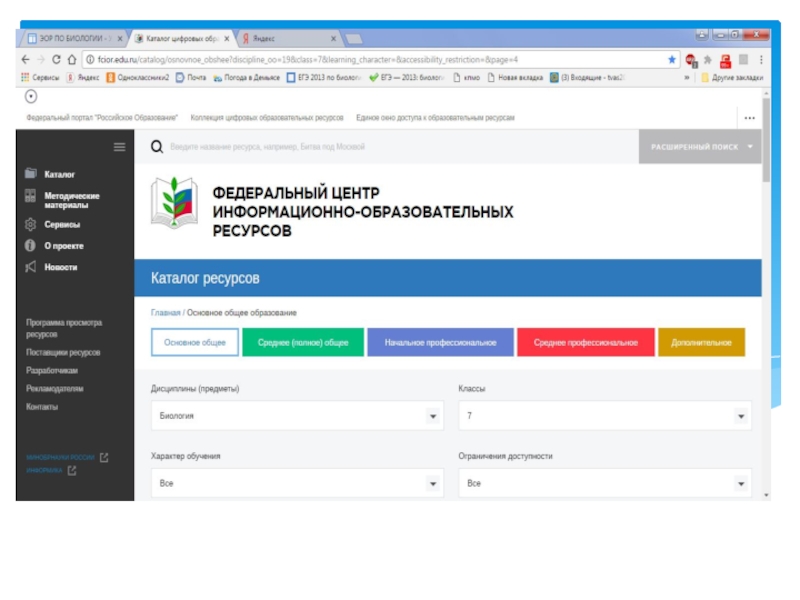The image size is (800, 600).
Task: Open external link icon next to ИНФОРМИКА
Action: tap(72, 470)
